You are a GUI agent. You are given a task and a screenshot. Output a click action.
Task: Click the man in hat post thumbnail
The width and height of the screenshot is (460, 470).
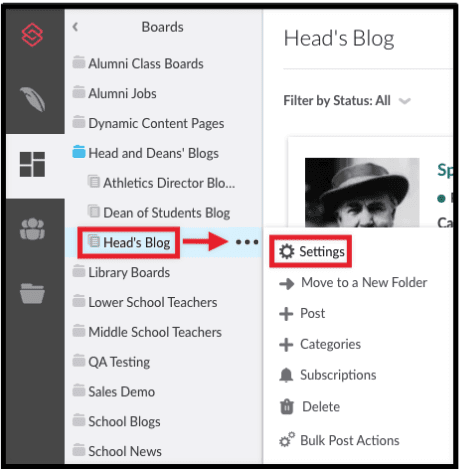pyautogui.click(x=362, y=192)
